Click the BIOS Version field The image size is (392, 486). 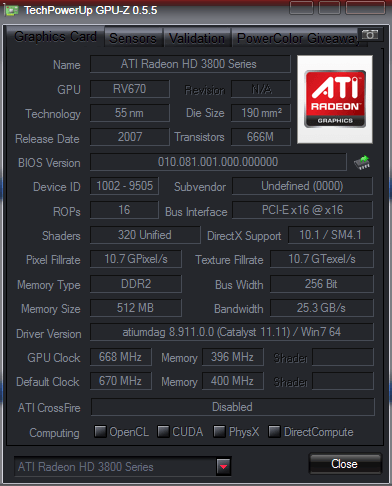(x=218, y=162)
